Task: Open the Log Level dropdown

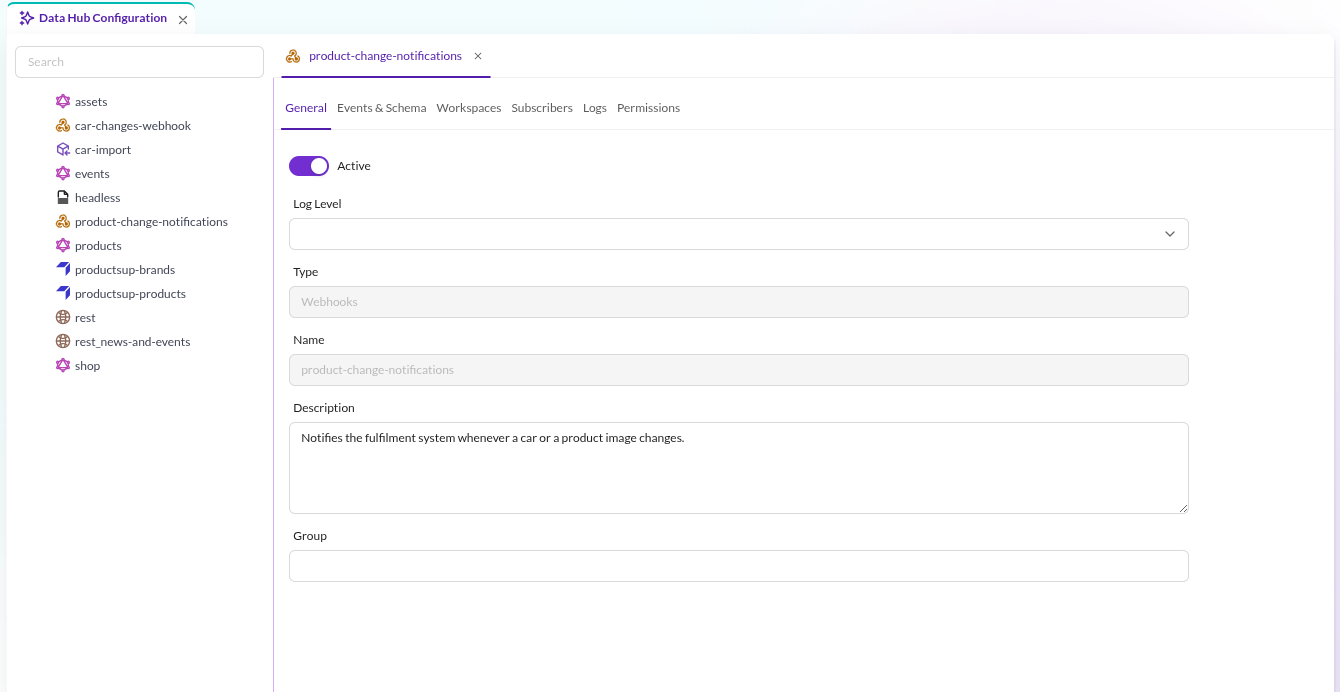Action: pos(739,234)
